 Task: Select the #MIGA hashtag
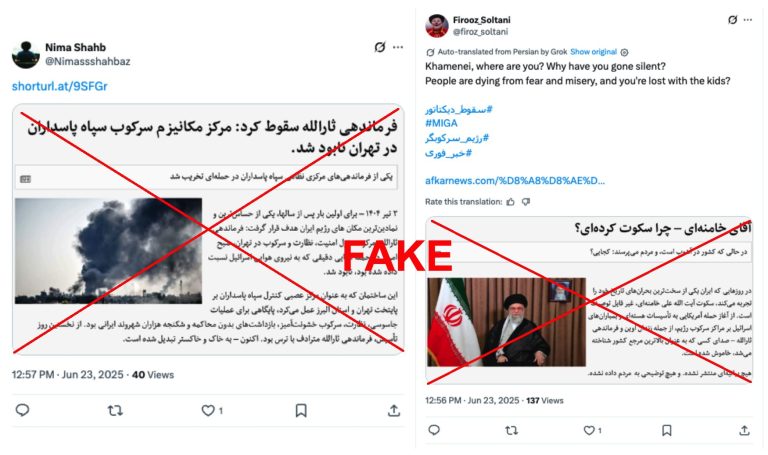pos(441,123)
